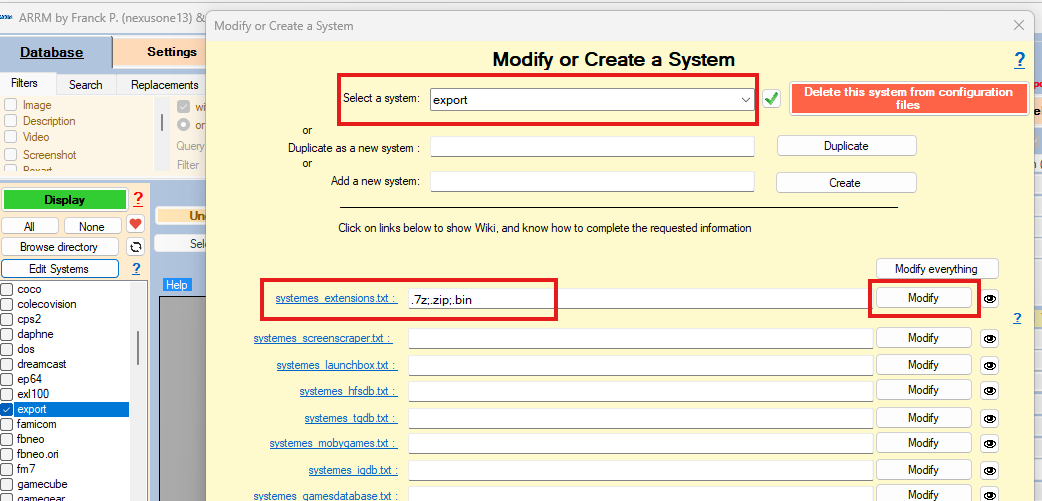Image resolution: width=1042 pixels, height=501 pixels.
Task: Switch to the Search tab
Action: 85,85
